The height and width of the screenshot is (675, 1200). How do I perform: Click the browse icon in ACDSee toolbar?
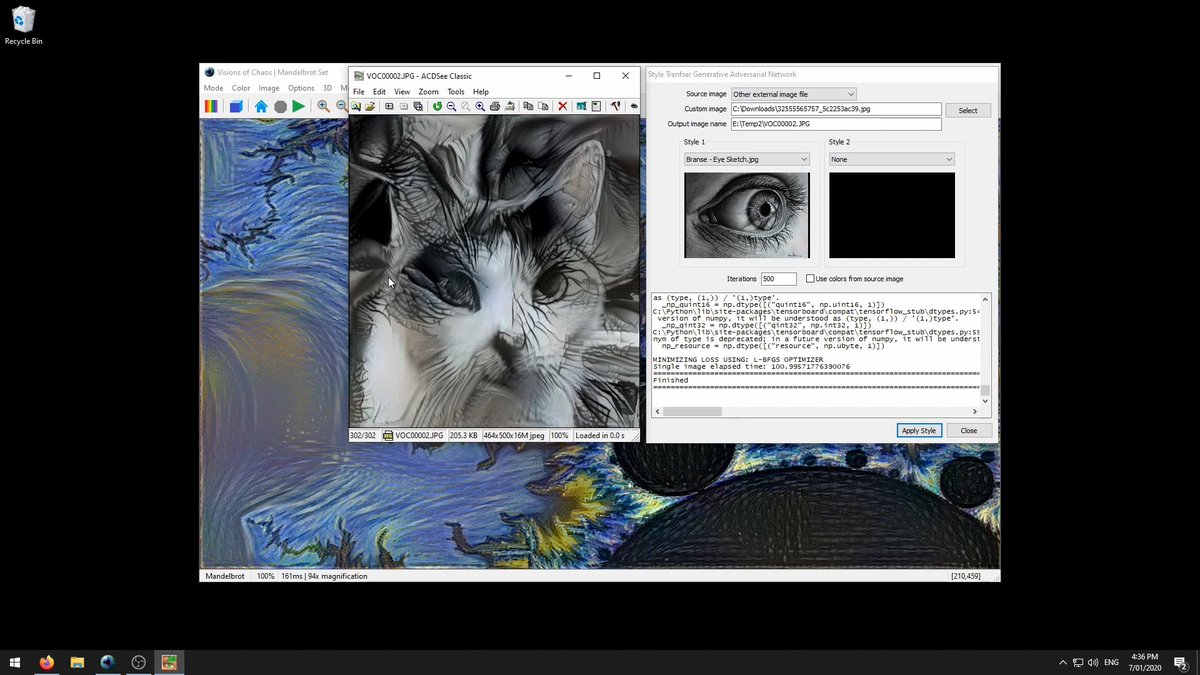click(x=356, y=106)
